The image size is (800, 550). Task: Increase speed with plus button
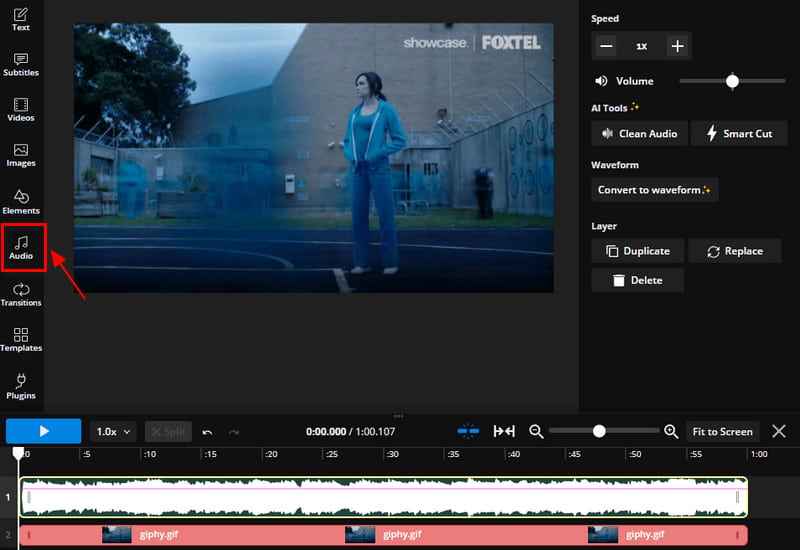(677, 46)
